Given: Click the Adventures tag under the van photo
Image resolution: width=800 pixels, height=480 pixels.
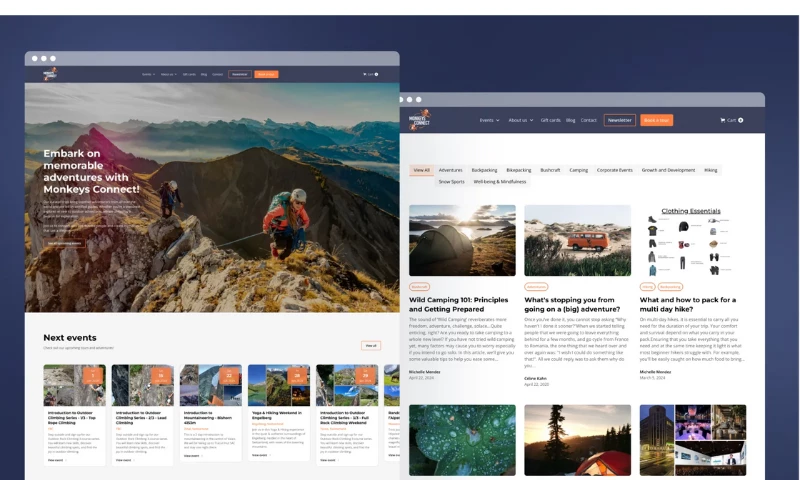Looking at the screenshot, I should coord(536,287).
